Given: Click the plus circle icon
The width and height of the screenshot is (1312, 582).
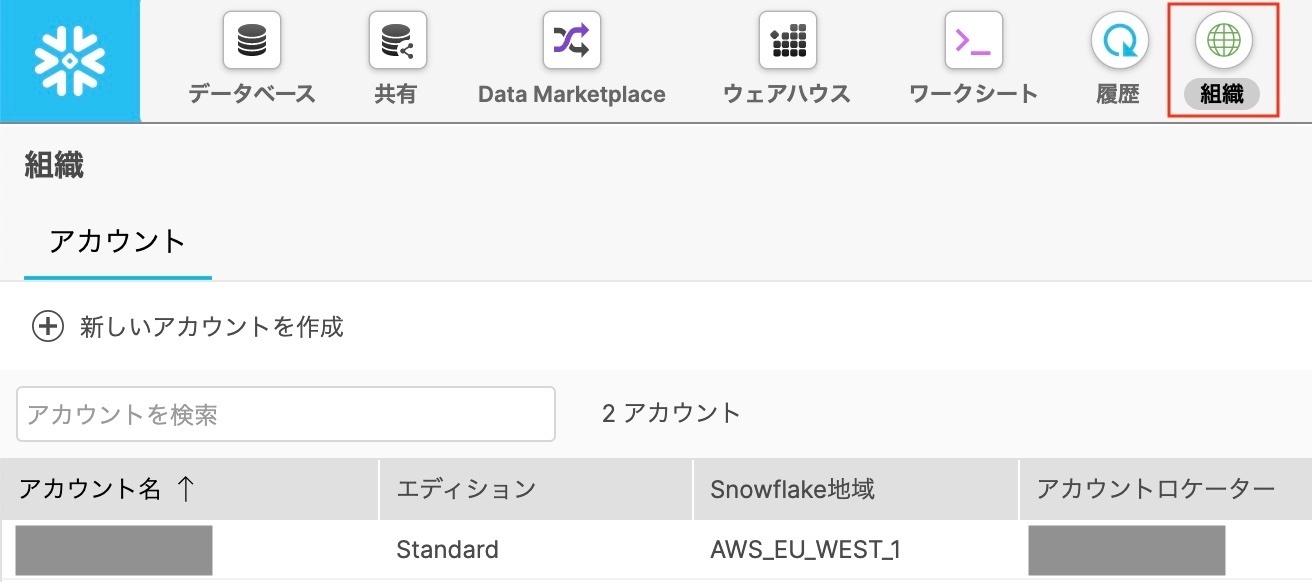Looking at the screenshot, I should 48,327.
